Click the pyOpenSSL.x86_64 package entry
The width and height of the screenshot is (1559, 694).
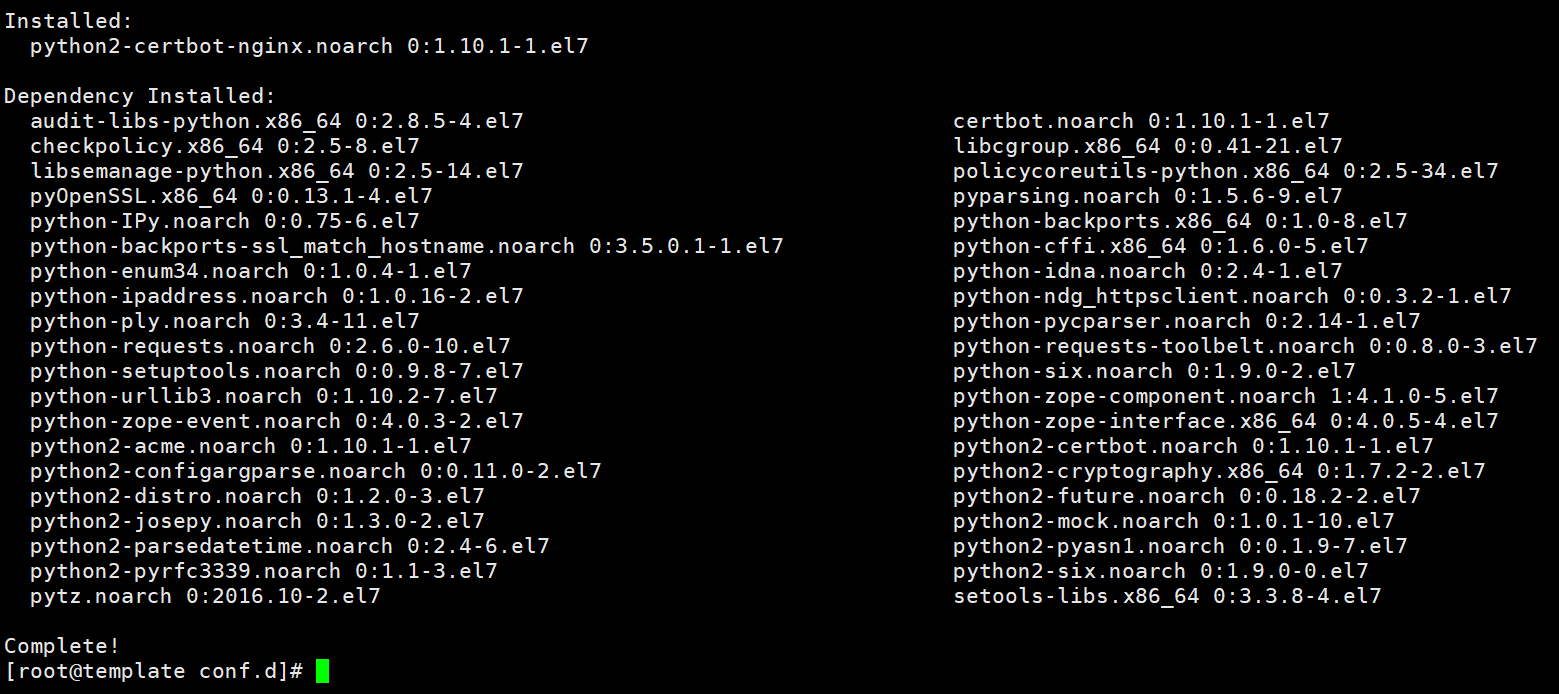(231, 196)
